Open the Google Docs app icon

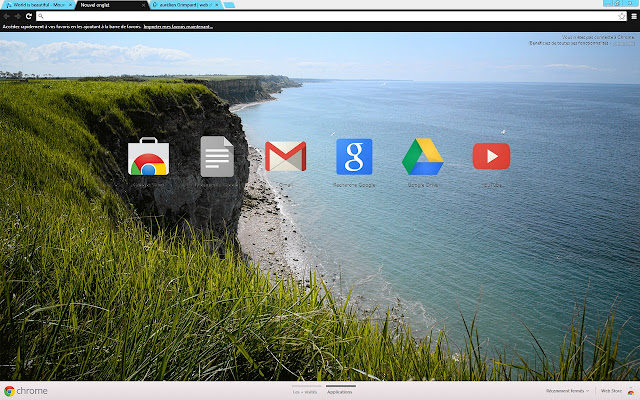tap(217, 157)
